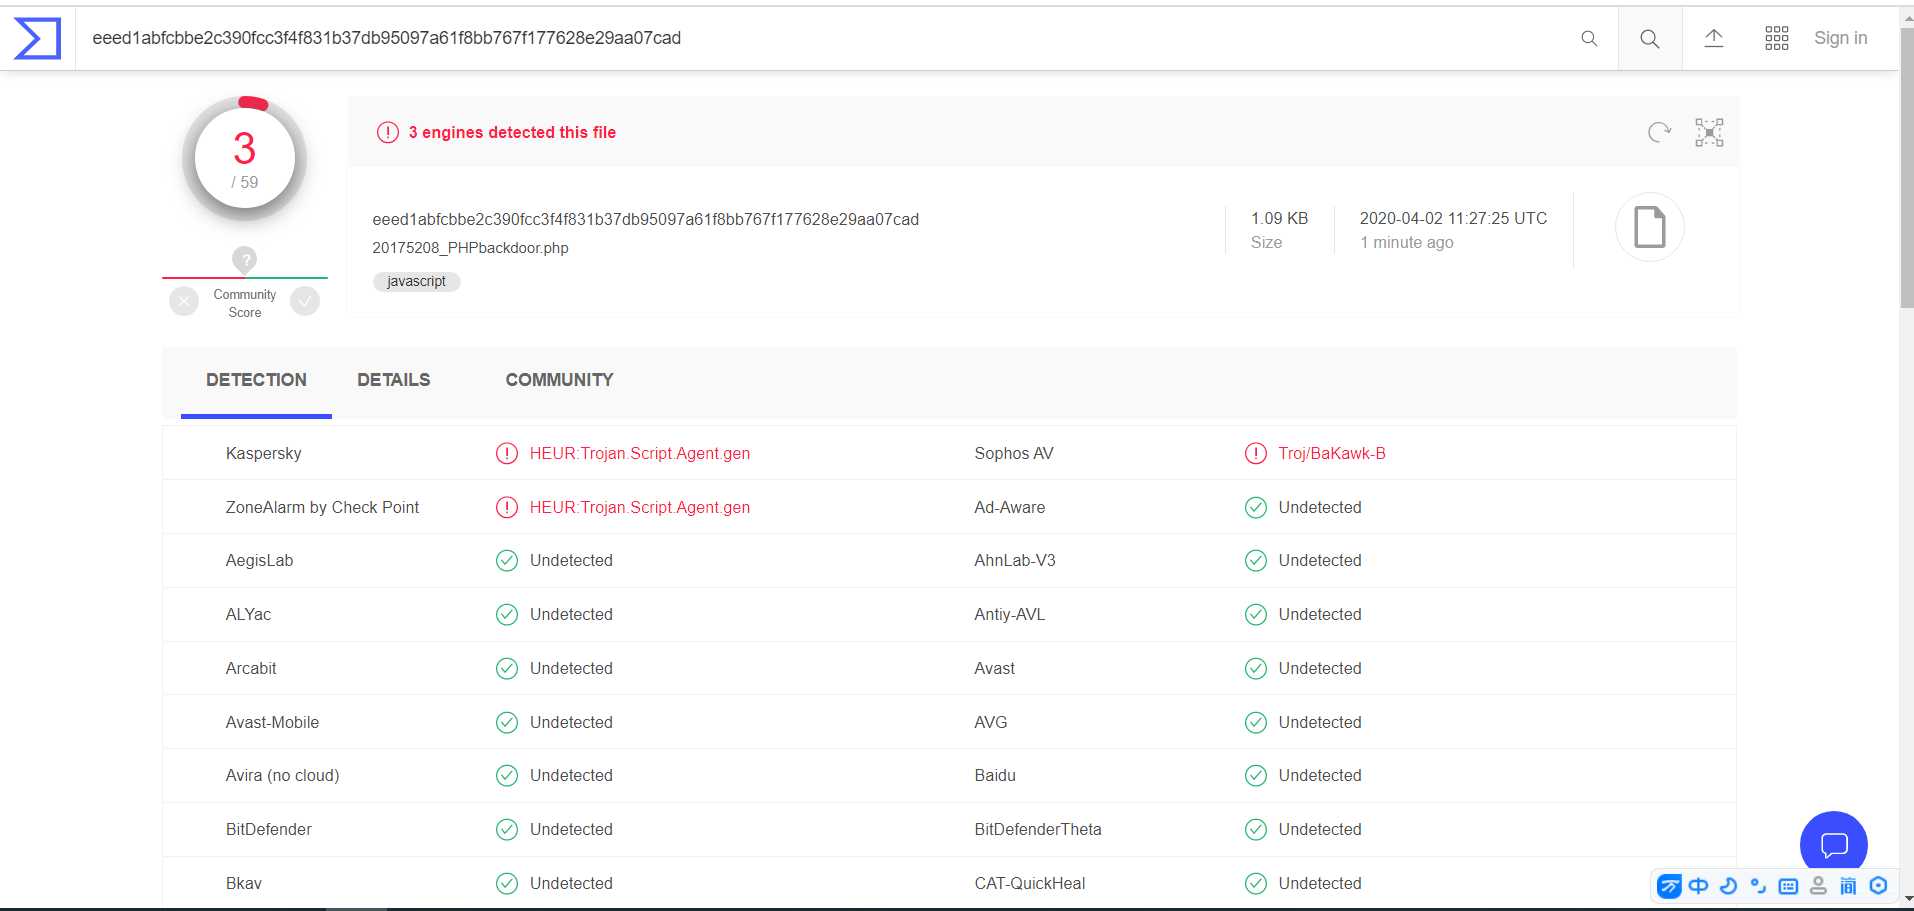Click the file hash in the summary card
1914x911 pixels.
(x=645, y=219)
